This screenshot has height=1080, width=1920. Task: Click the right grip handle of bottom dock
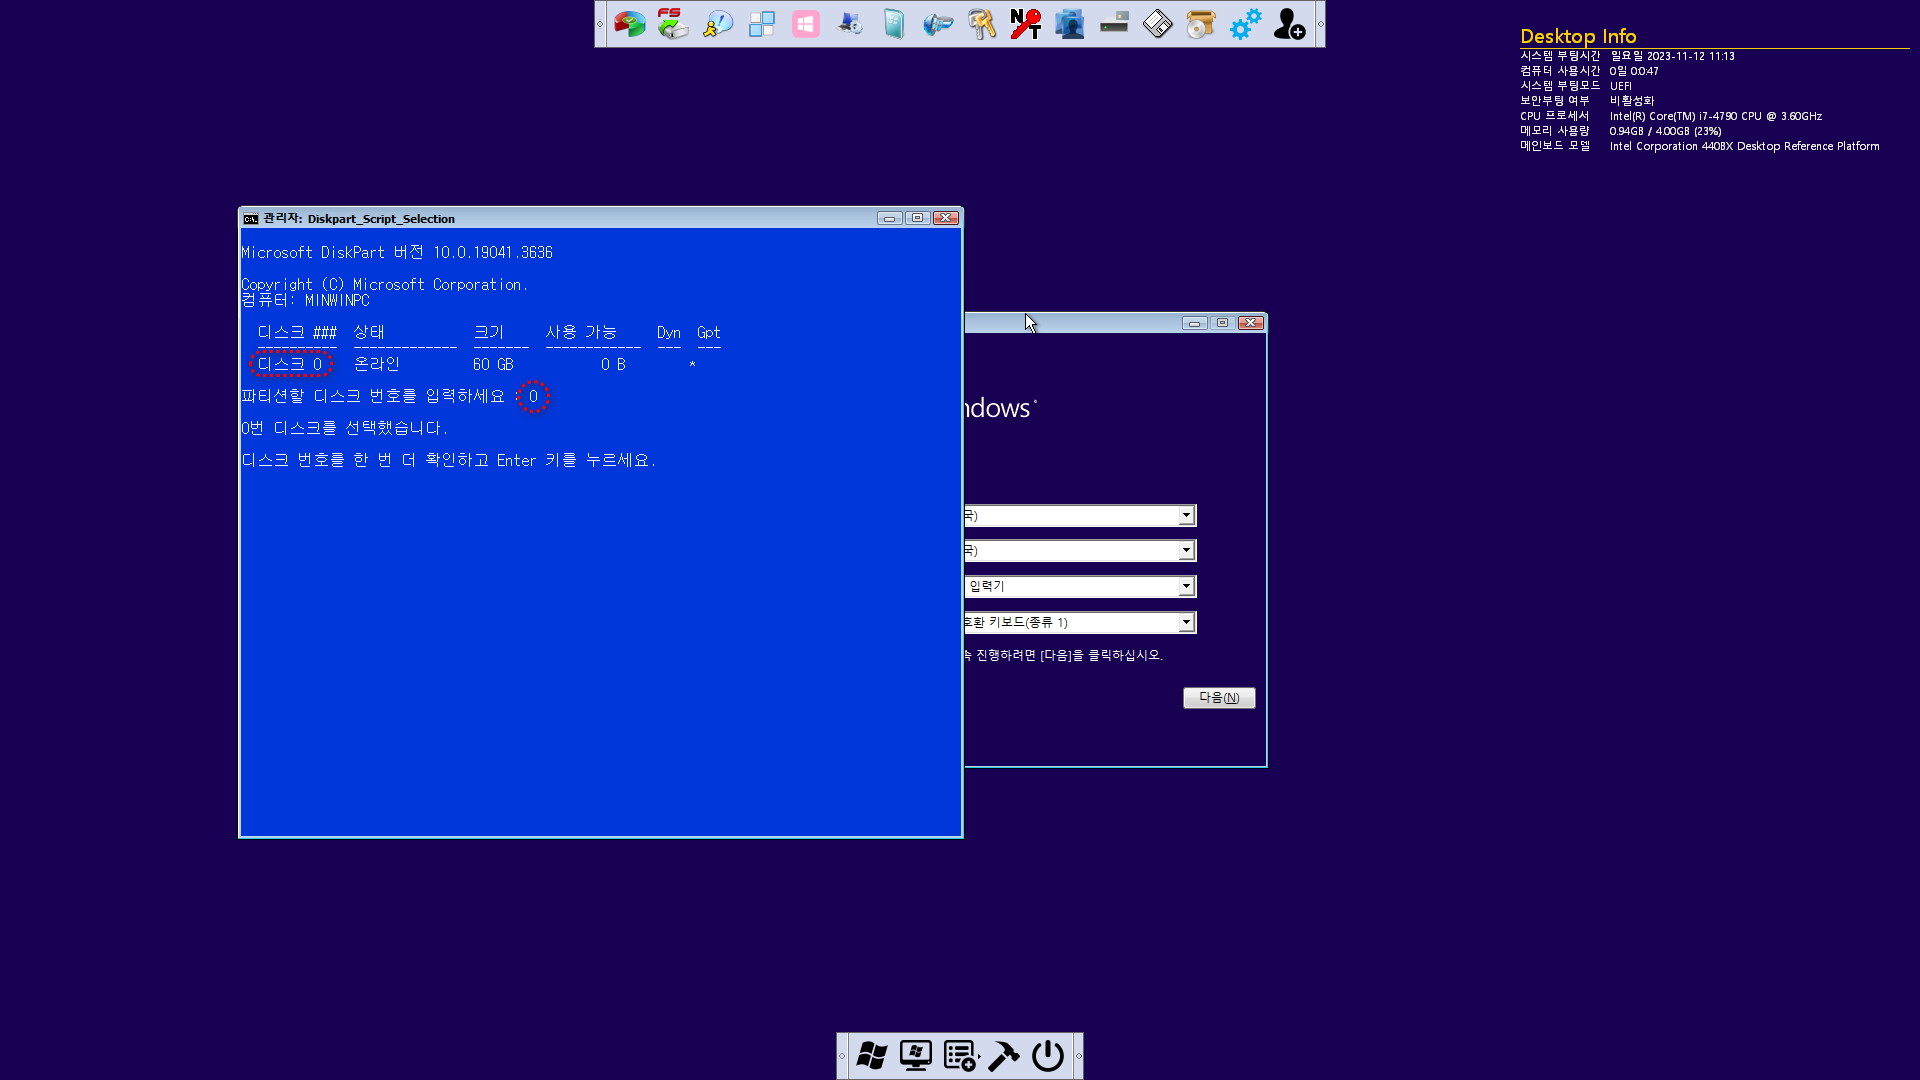click(x=1078, y=1056)
